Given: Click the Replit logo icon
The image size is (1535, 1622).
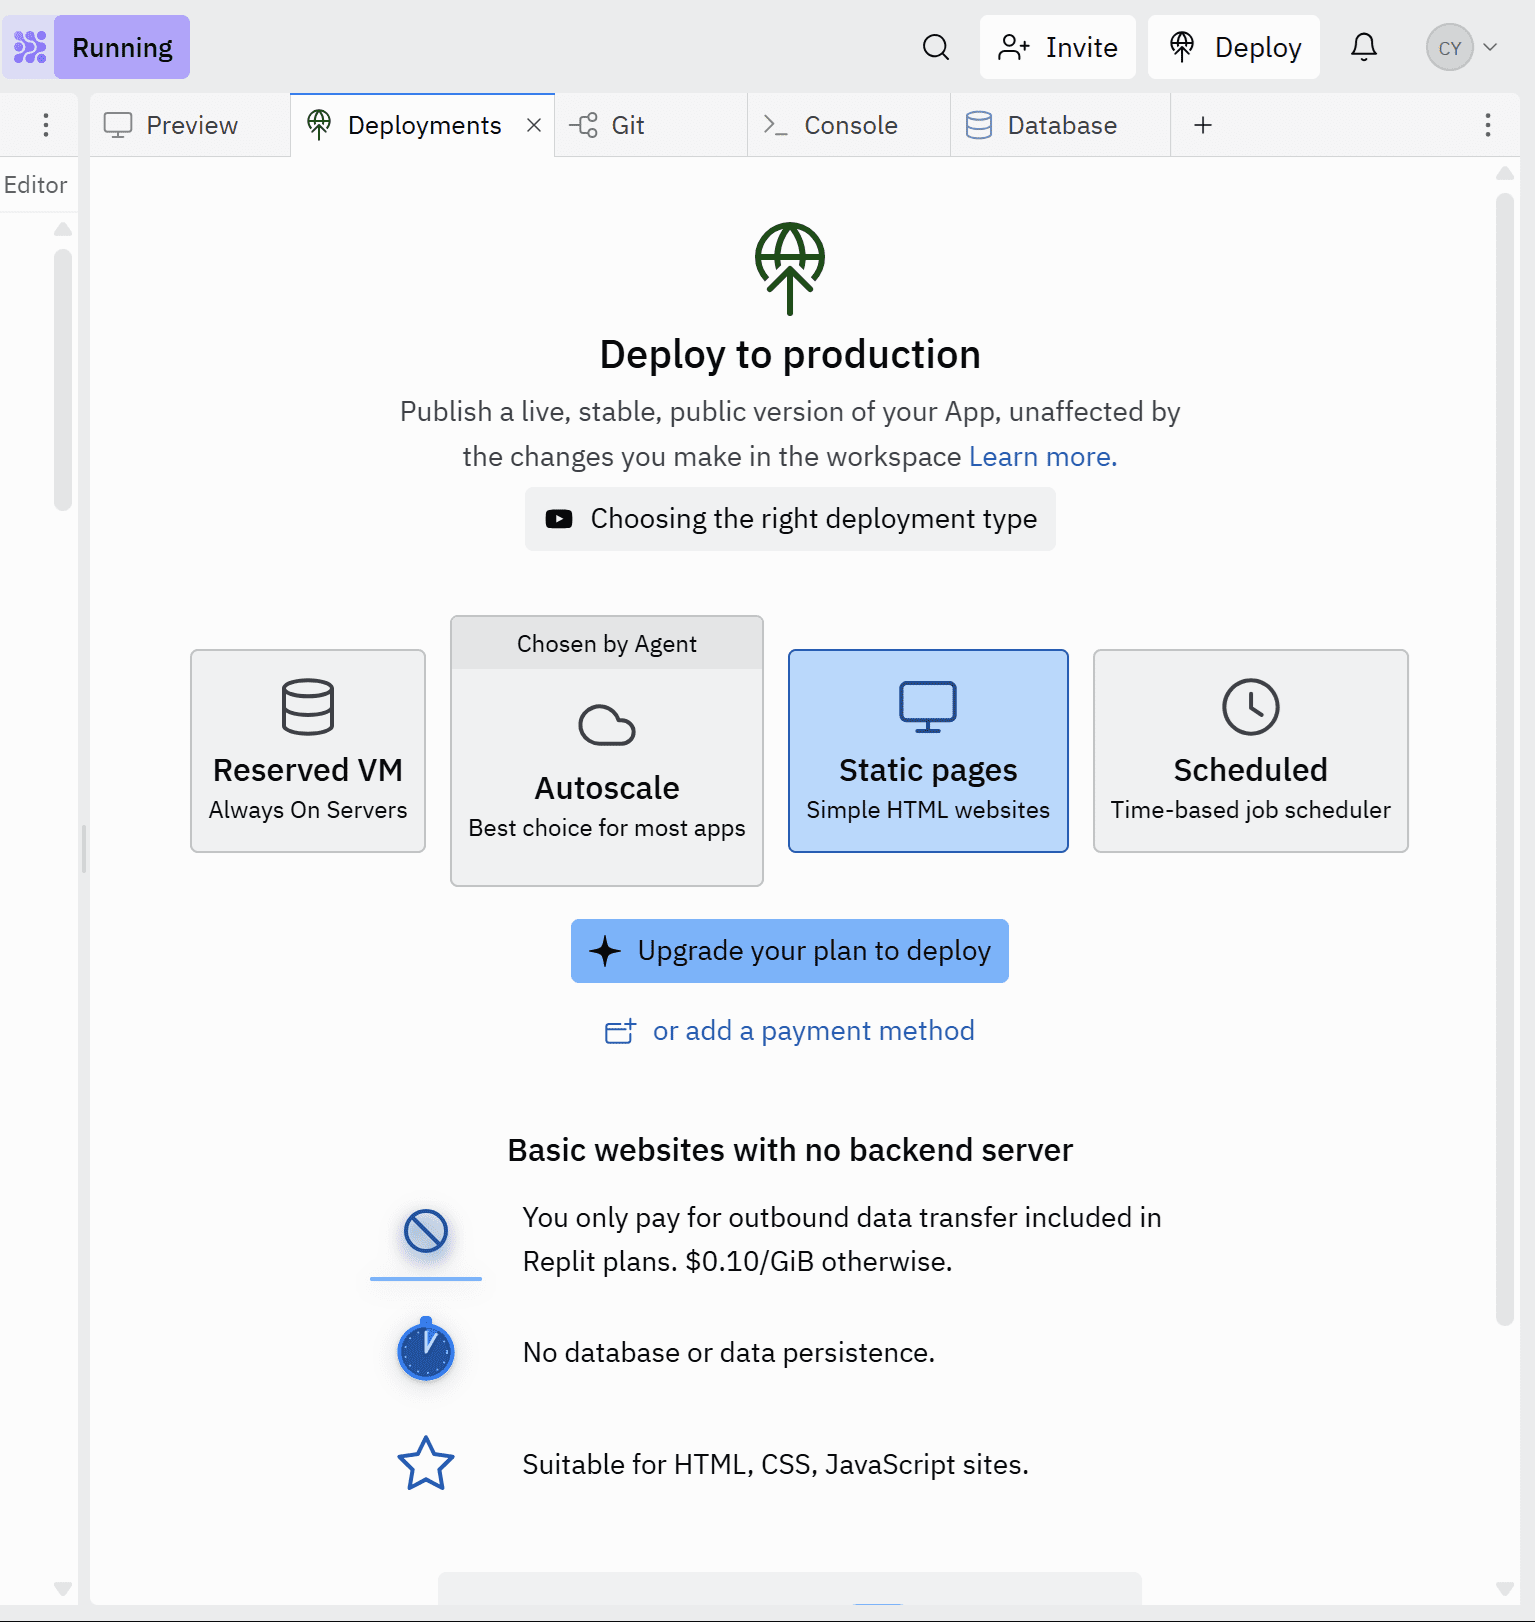Looking at the screenshot, I should point(29,47).
